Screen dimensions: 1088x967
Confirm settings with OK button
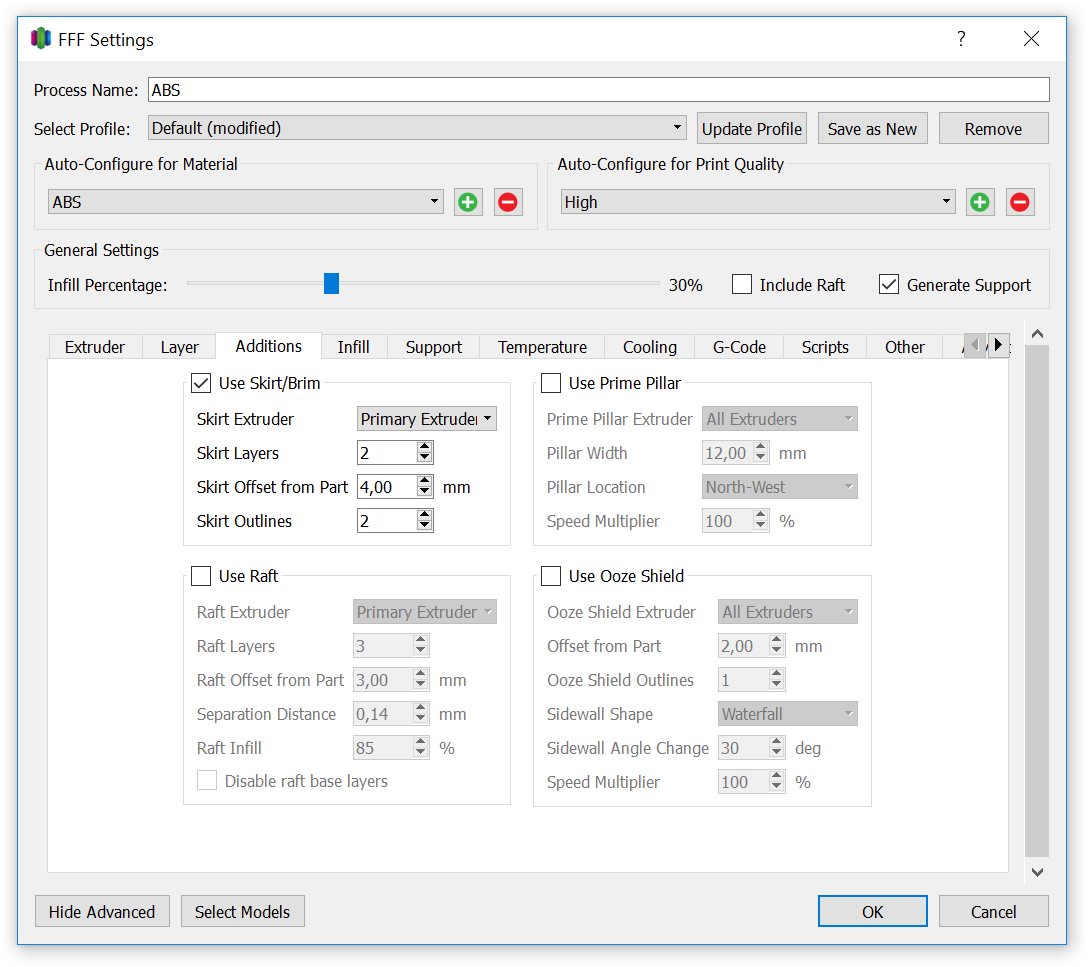coord(873,912)
